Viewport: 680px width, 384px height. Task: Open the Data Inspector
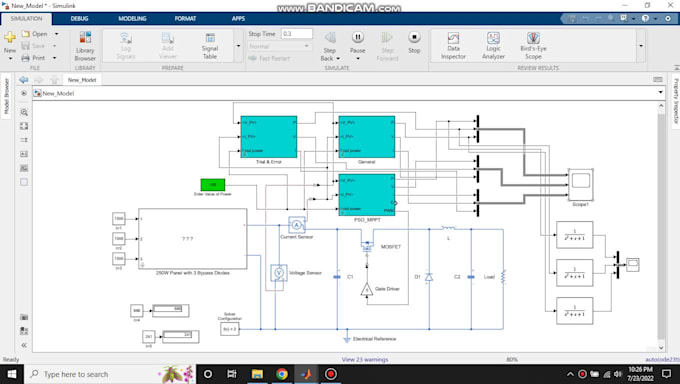453,46
